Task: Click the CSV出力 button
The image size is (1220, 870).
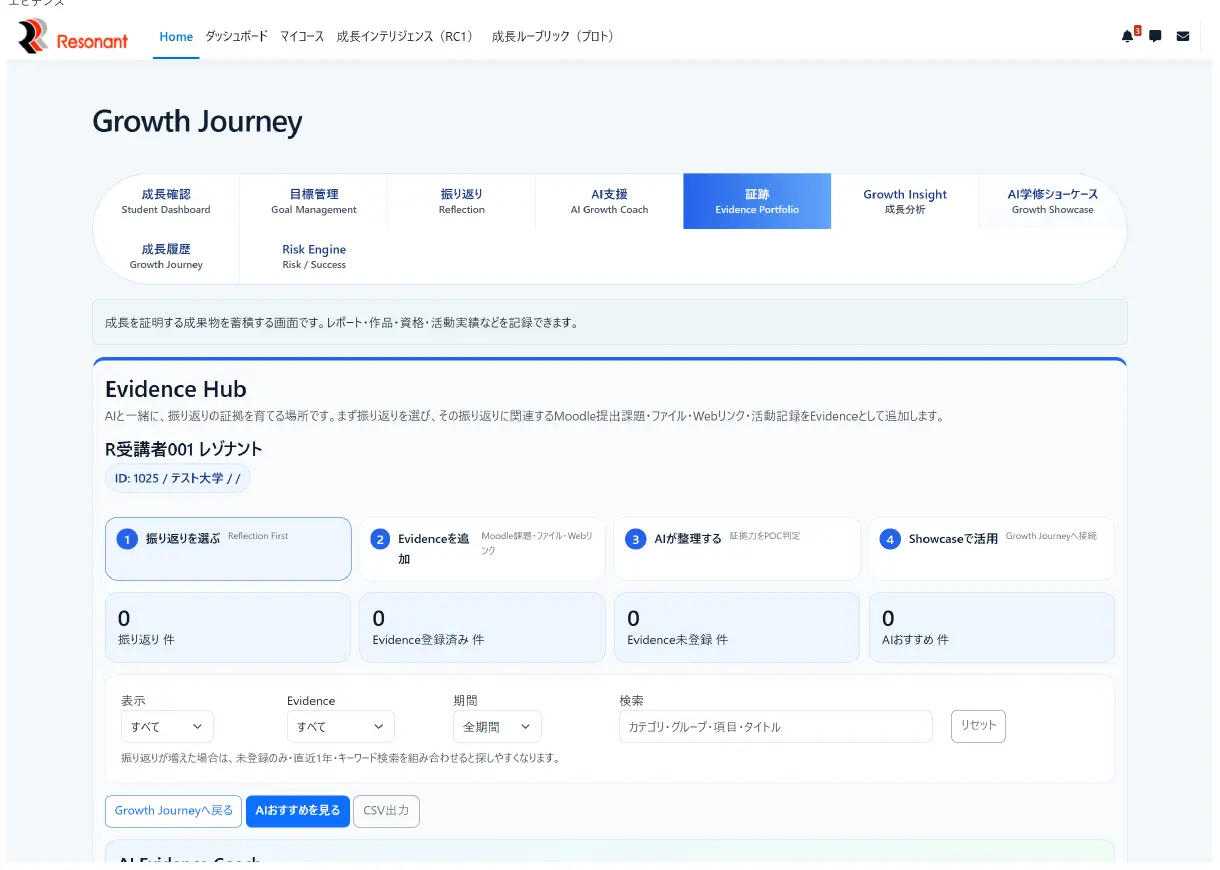Action: pyautogui.click(x=386, y=811)
